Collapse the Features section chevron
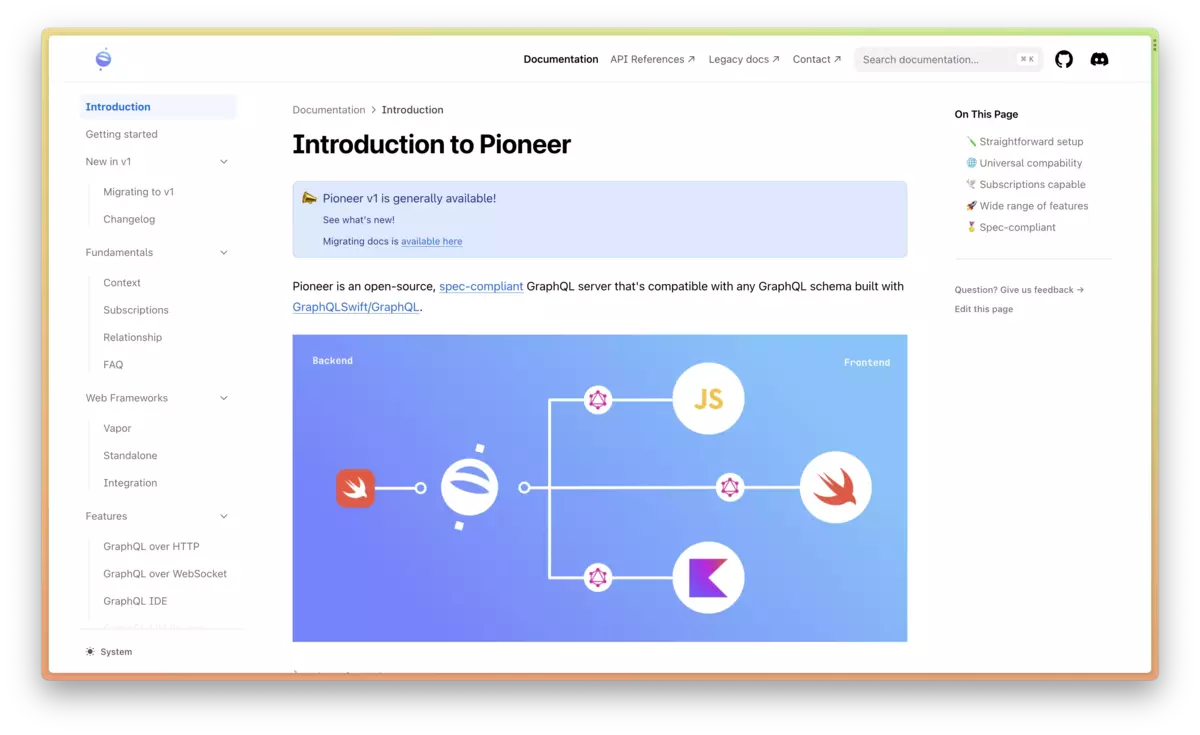The image size is (1200, 735). (224, 517)
